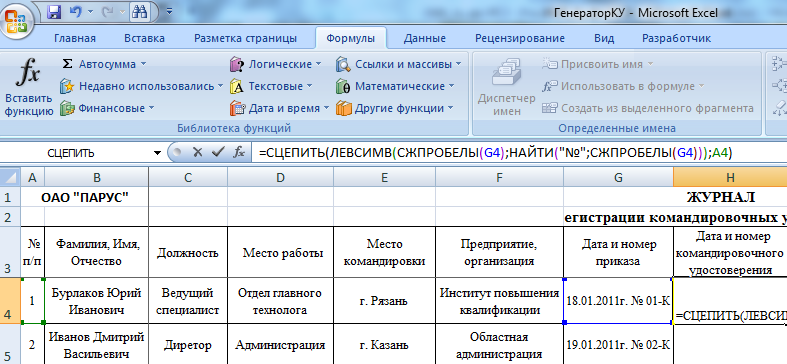Select column C header
Viewport: 787px width, 364px height.
[188, 177]
